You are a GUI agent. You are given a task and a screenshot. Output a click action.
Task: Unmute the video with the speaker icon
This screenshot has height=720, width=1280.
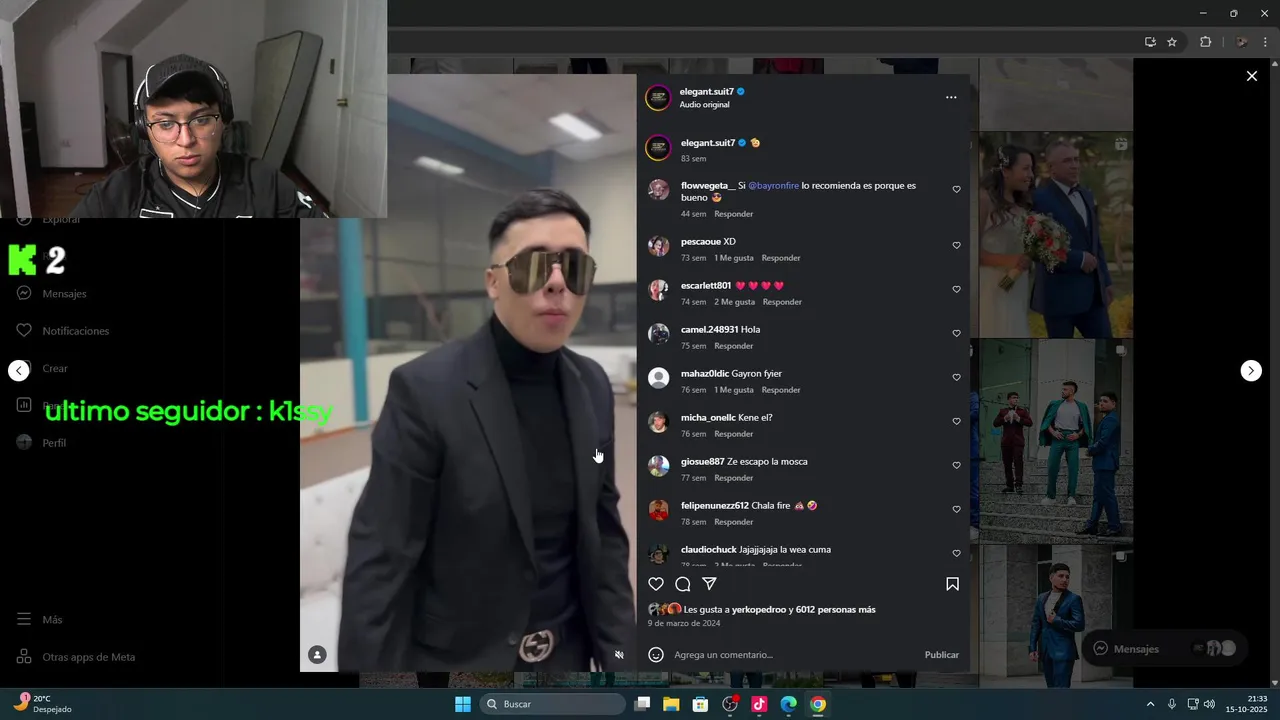pos(619,655)
